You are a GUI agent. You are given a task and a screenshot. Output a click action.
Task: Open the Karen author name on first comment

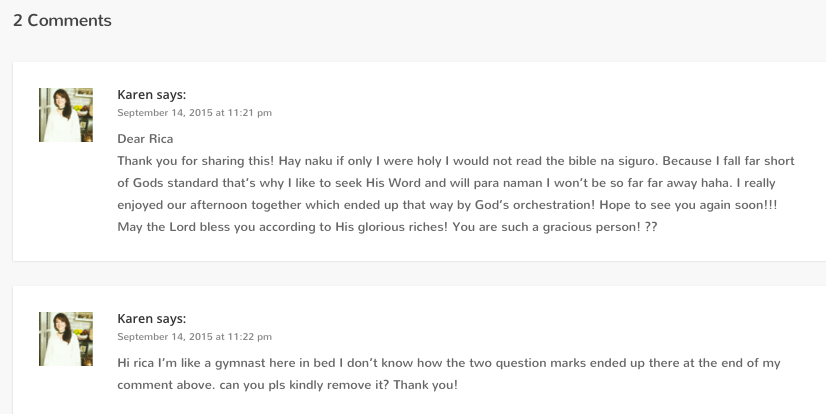pos(135,95)
